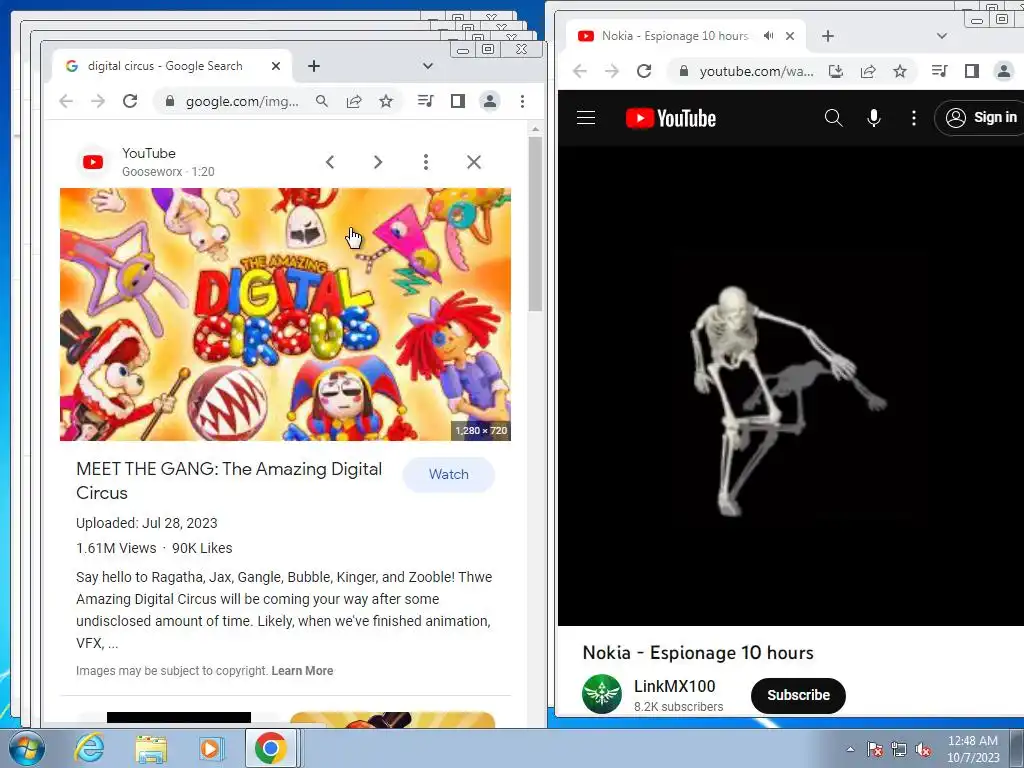1024x768 pixels.
Task: Open Action Center flag tray icon
Action: click(x=874, y=749)
